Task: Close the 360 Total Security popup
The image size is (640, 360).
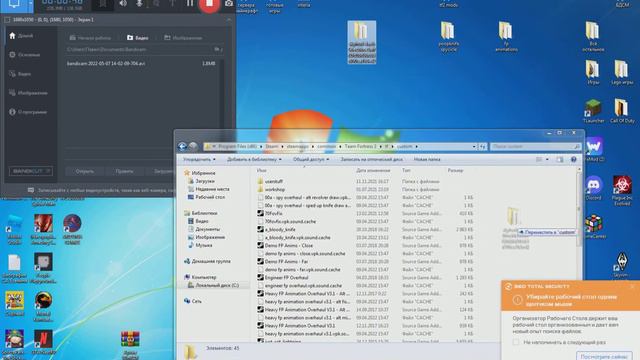Action: coord(632,287)
